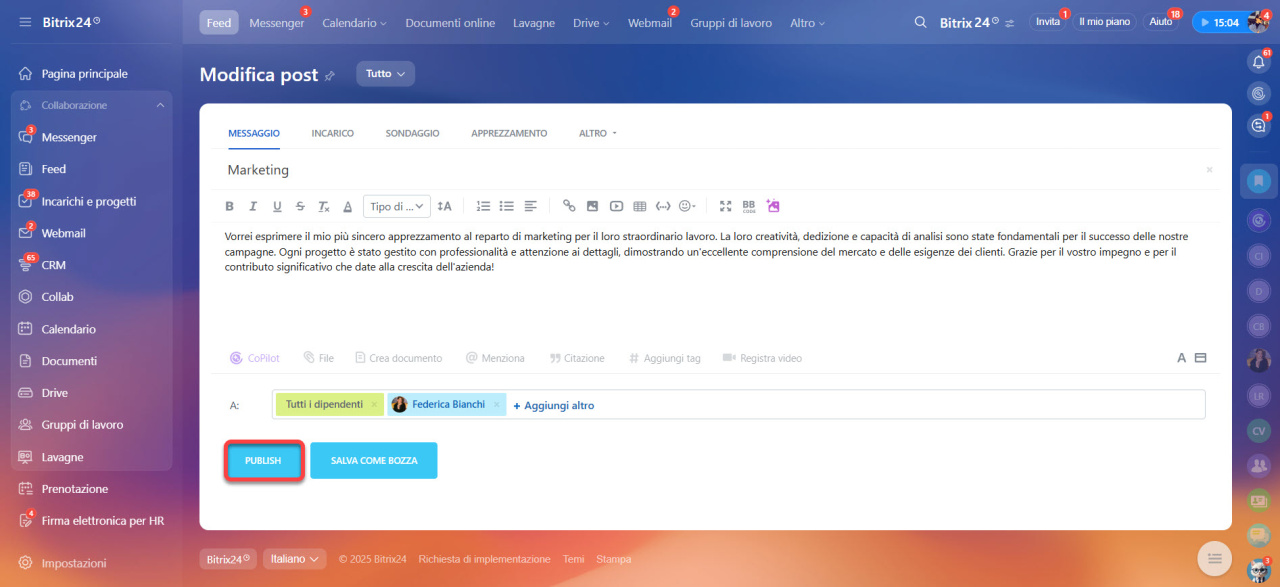Insert a numbered list
Viewport: 1280px width, 587px height.
483,206
